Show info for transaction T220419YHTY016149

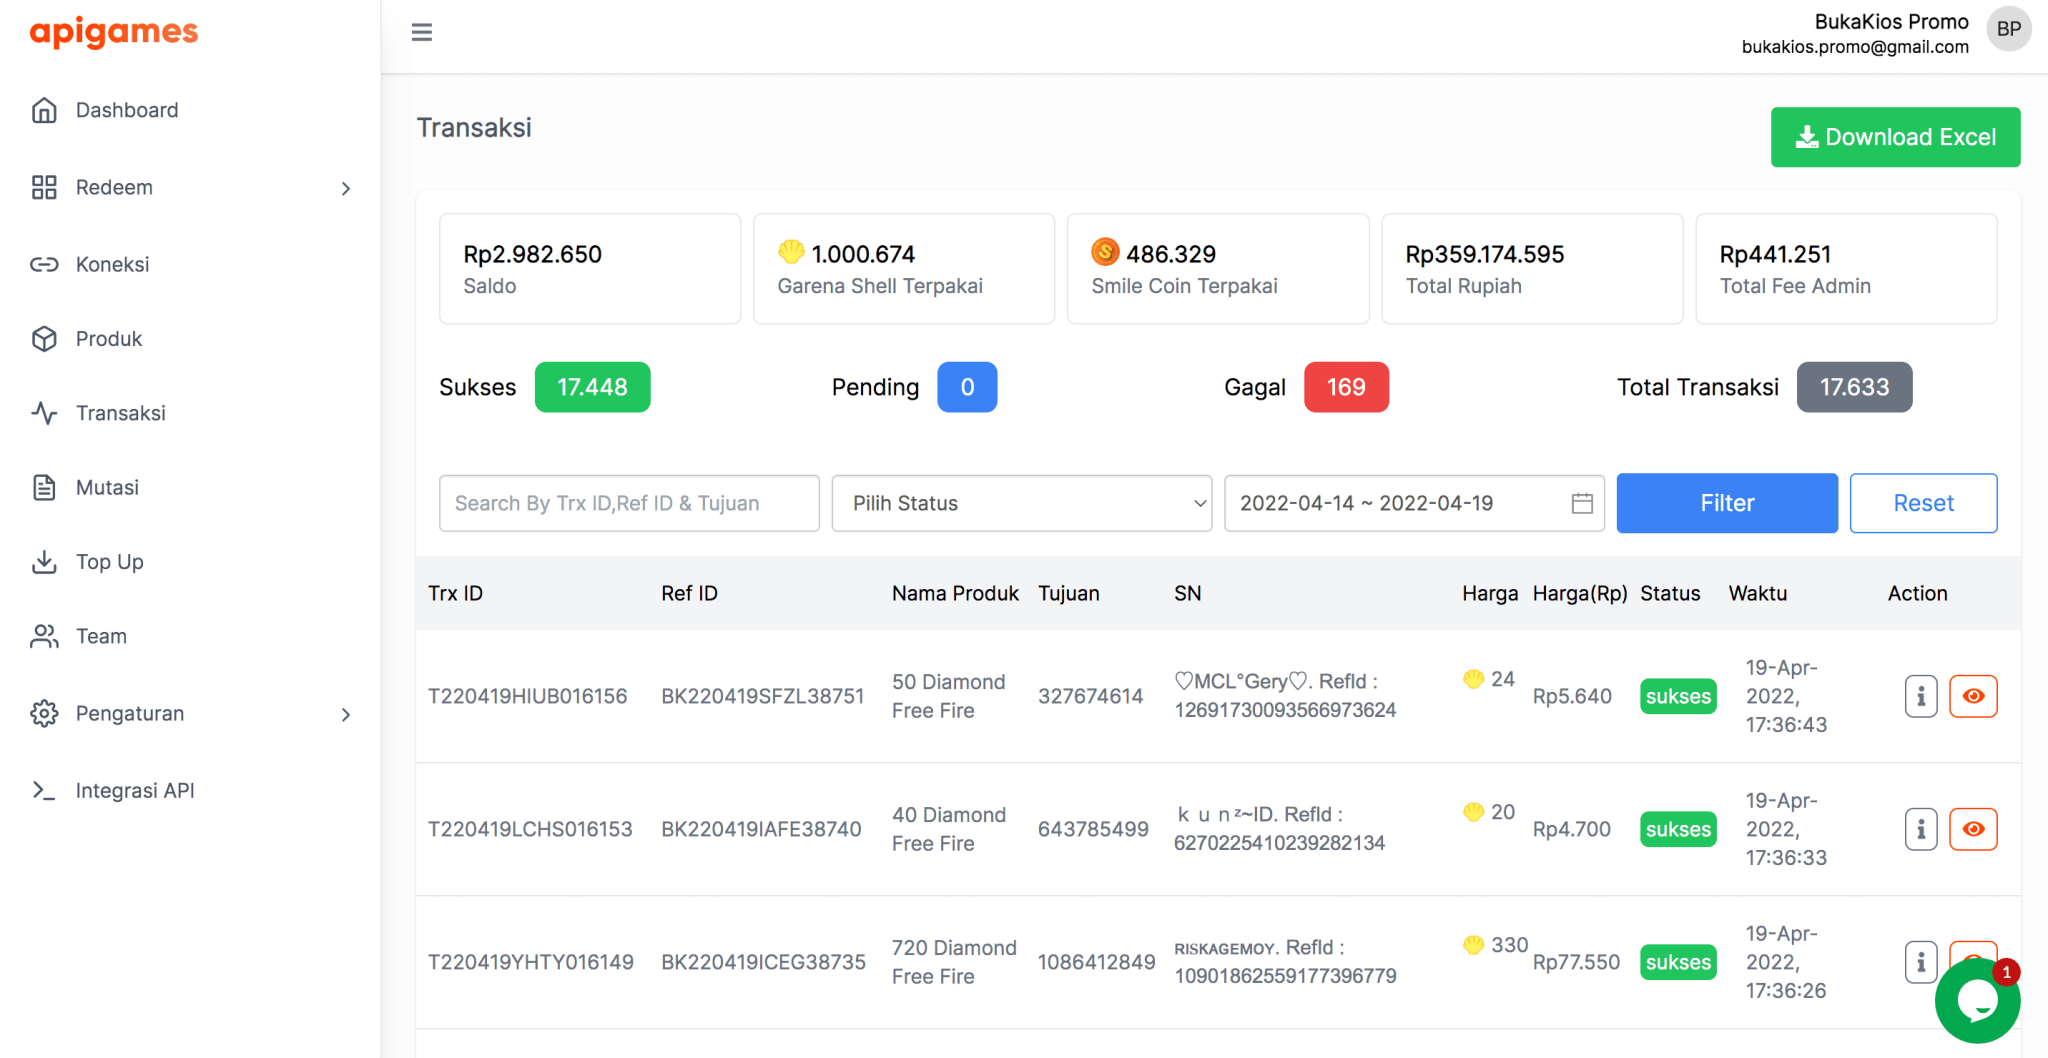(x=1921, y=962)
